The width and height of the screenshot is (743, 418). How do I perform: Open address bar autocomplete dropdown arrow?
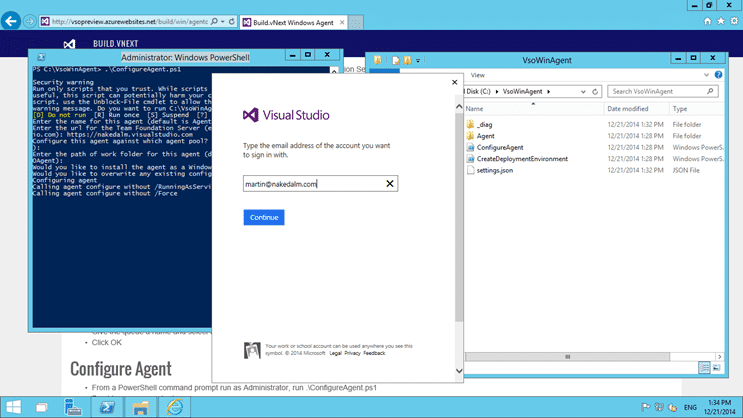pos(223,21)
